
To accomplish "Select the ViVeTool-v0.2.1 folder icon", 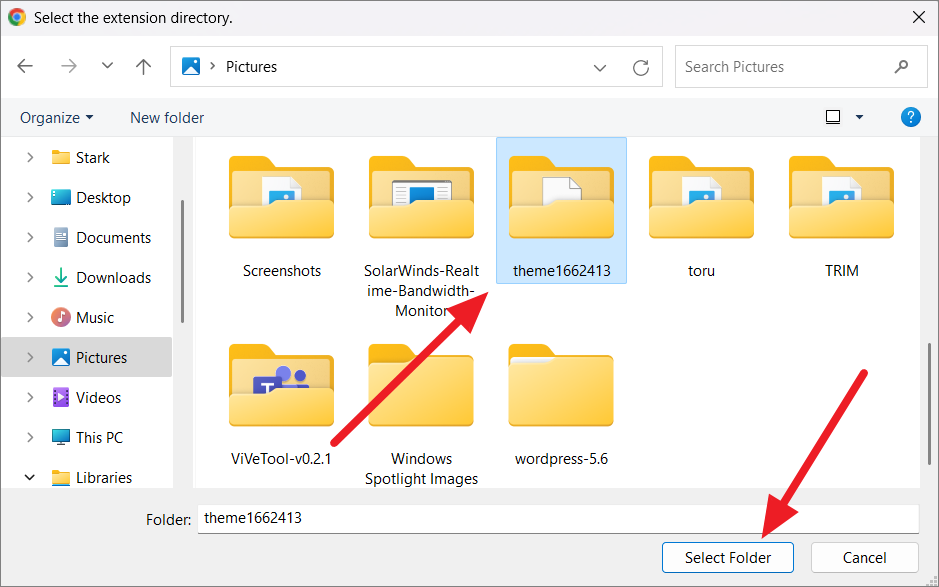I will [x=281, y=385].
